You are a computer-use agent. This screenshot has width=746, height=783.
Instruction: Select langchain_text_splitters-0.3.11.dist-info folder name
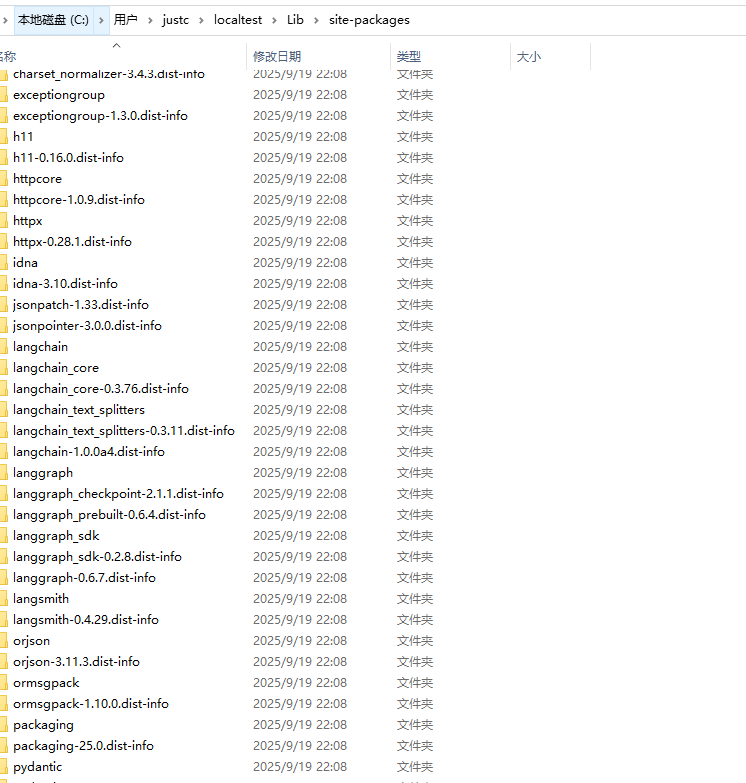[124, 430]
